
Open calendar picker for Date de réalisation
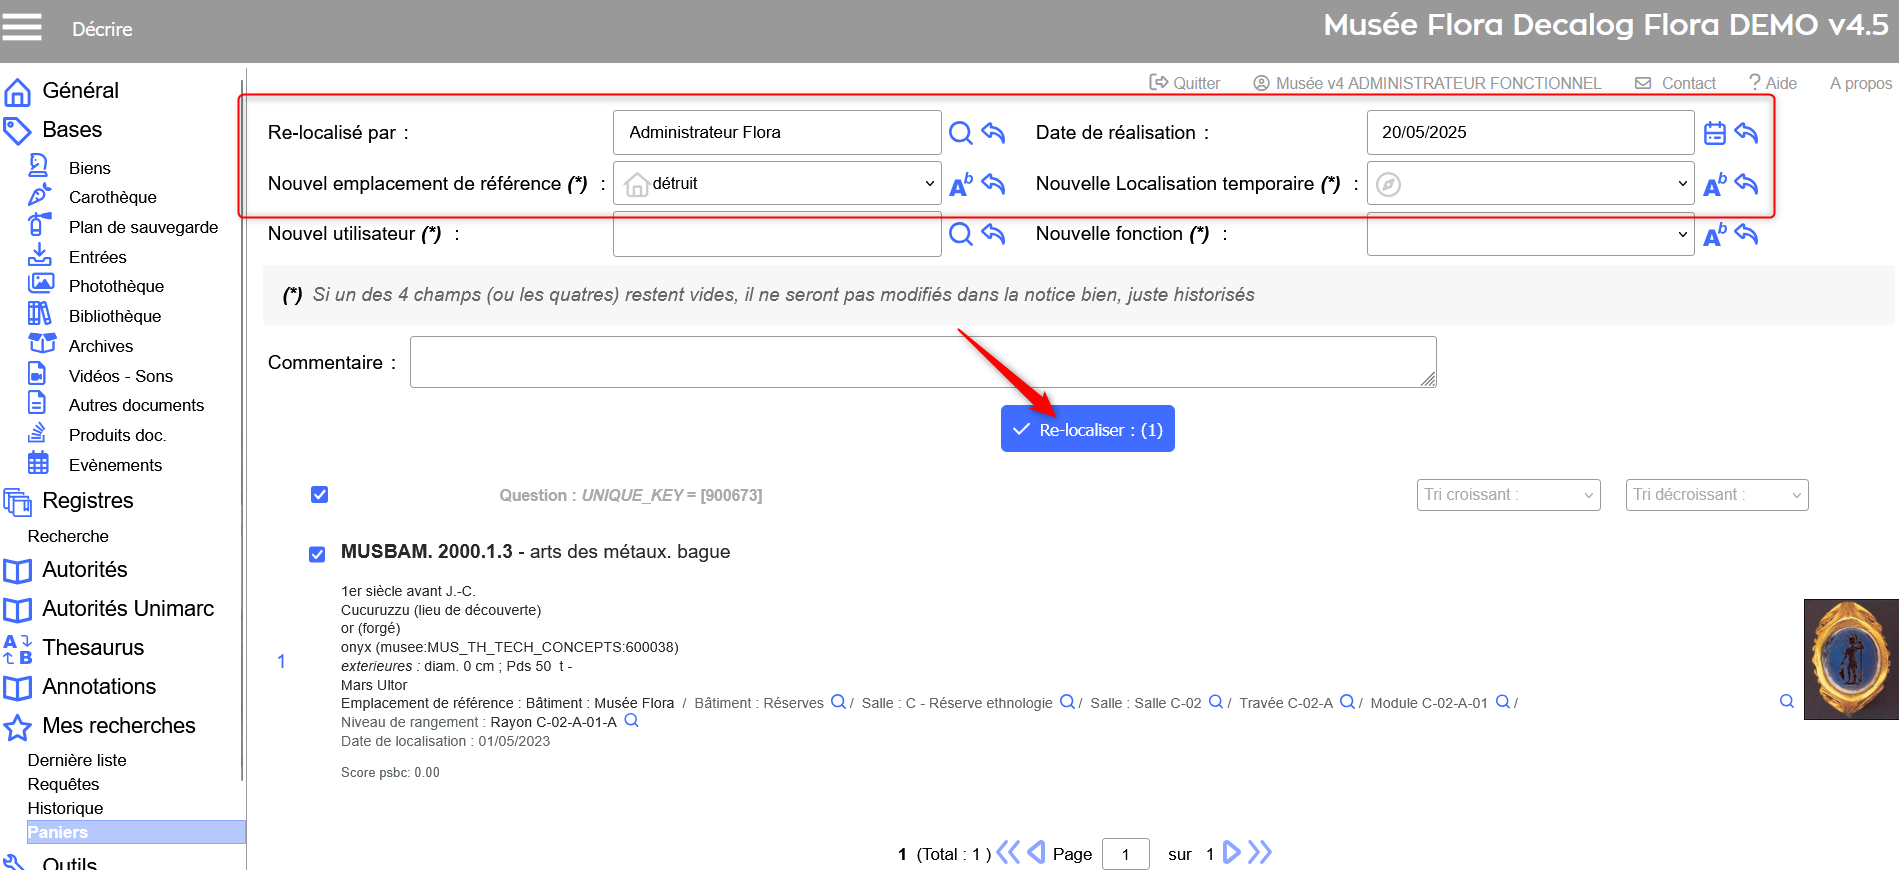1714,133
